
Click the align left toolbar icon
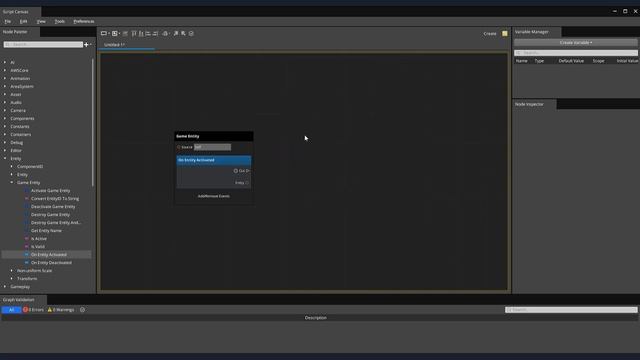(x=148, y=33)
